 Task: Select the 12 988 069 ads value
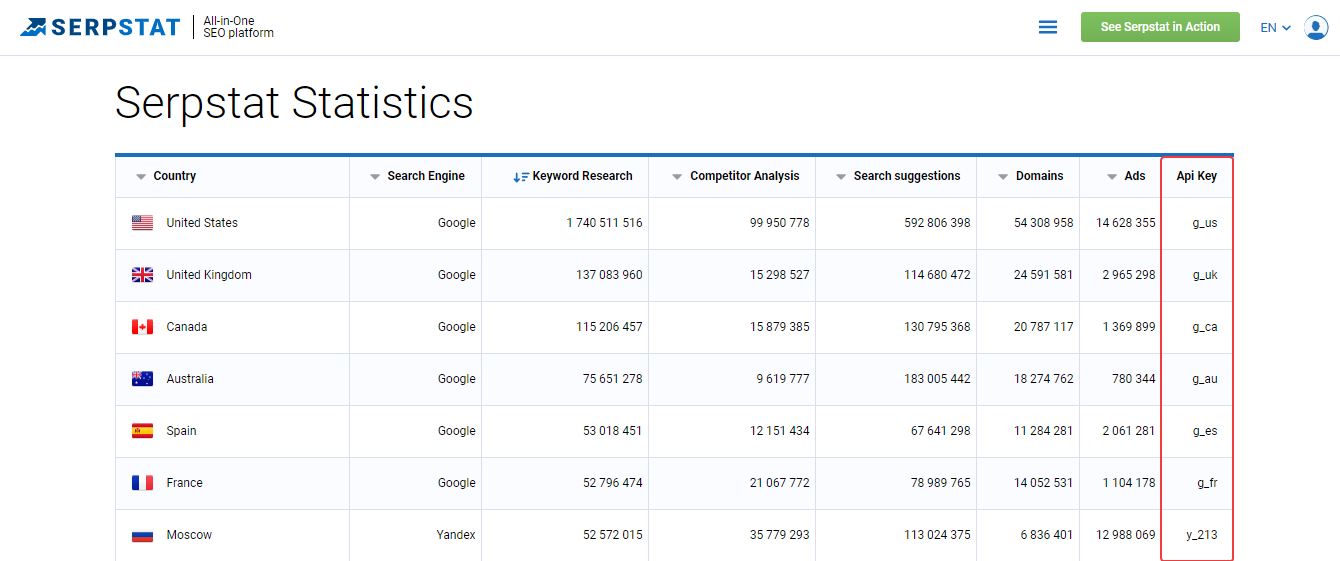tap(1126, 535)
